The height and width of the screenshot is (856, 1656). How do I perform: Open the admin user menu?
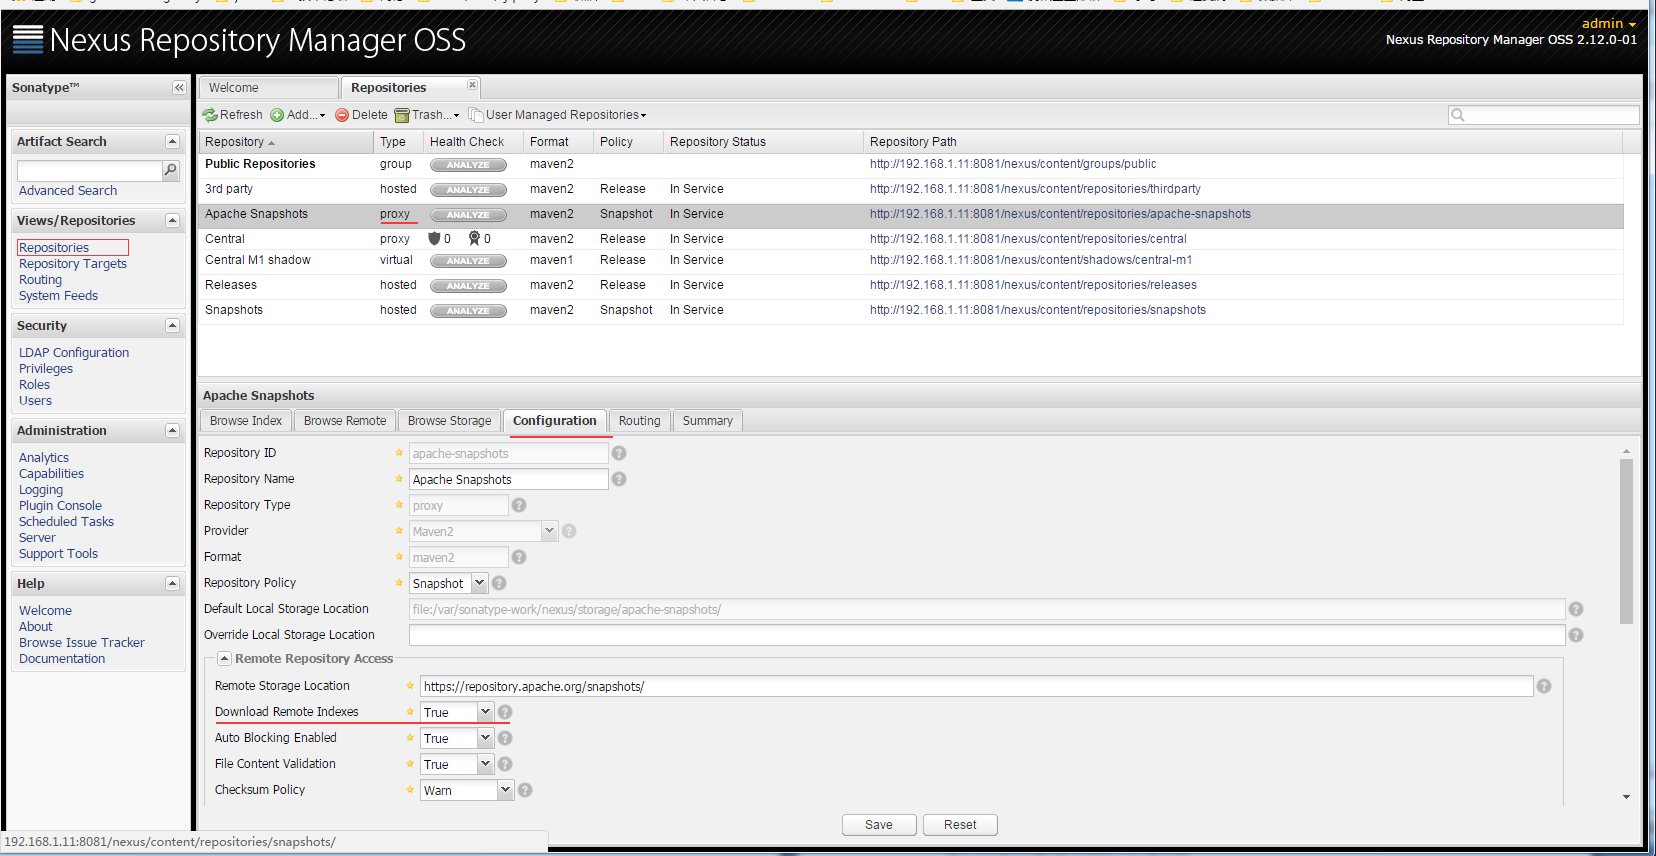click(1609, 23)
